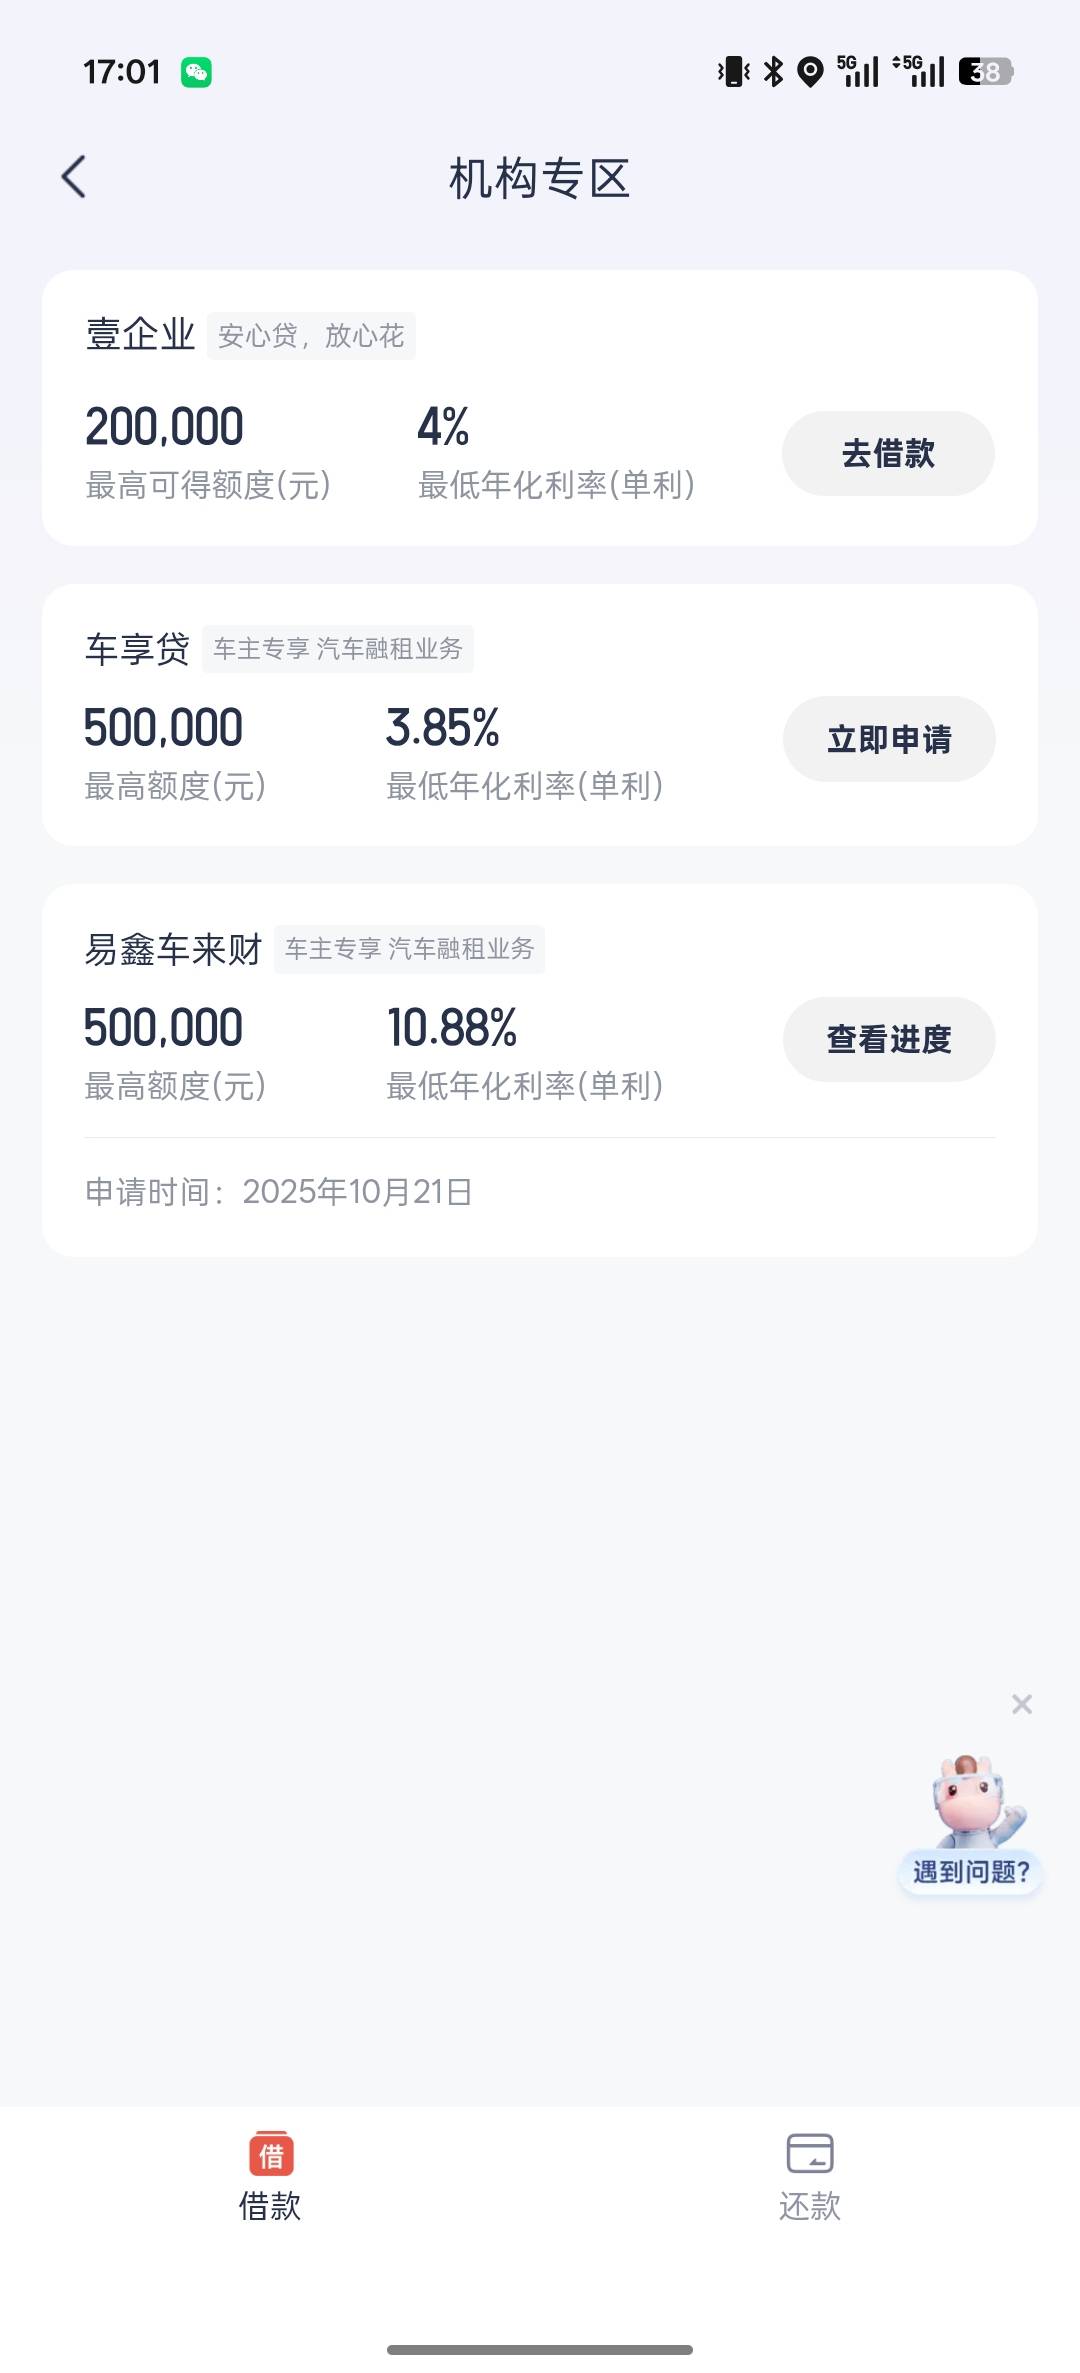Screen dimensions: 1080x2373
Task: Tap the battery indicator icon
Action: (x=985, y=72)
